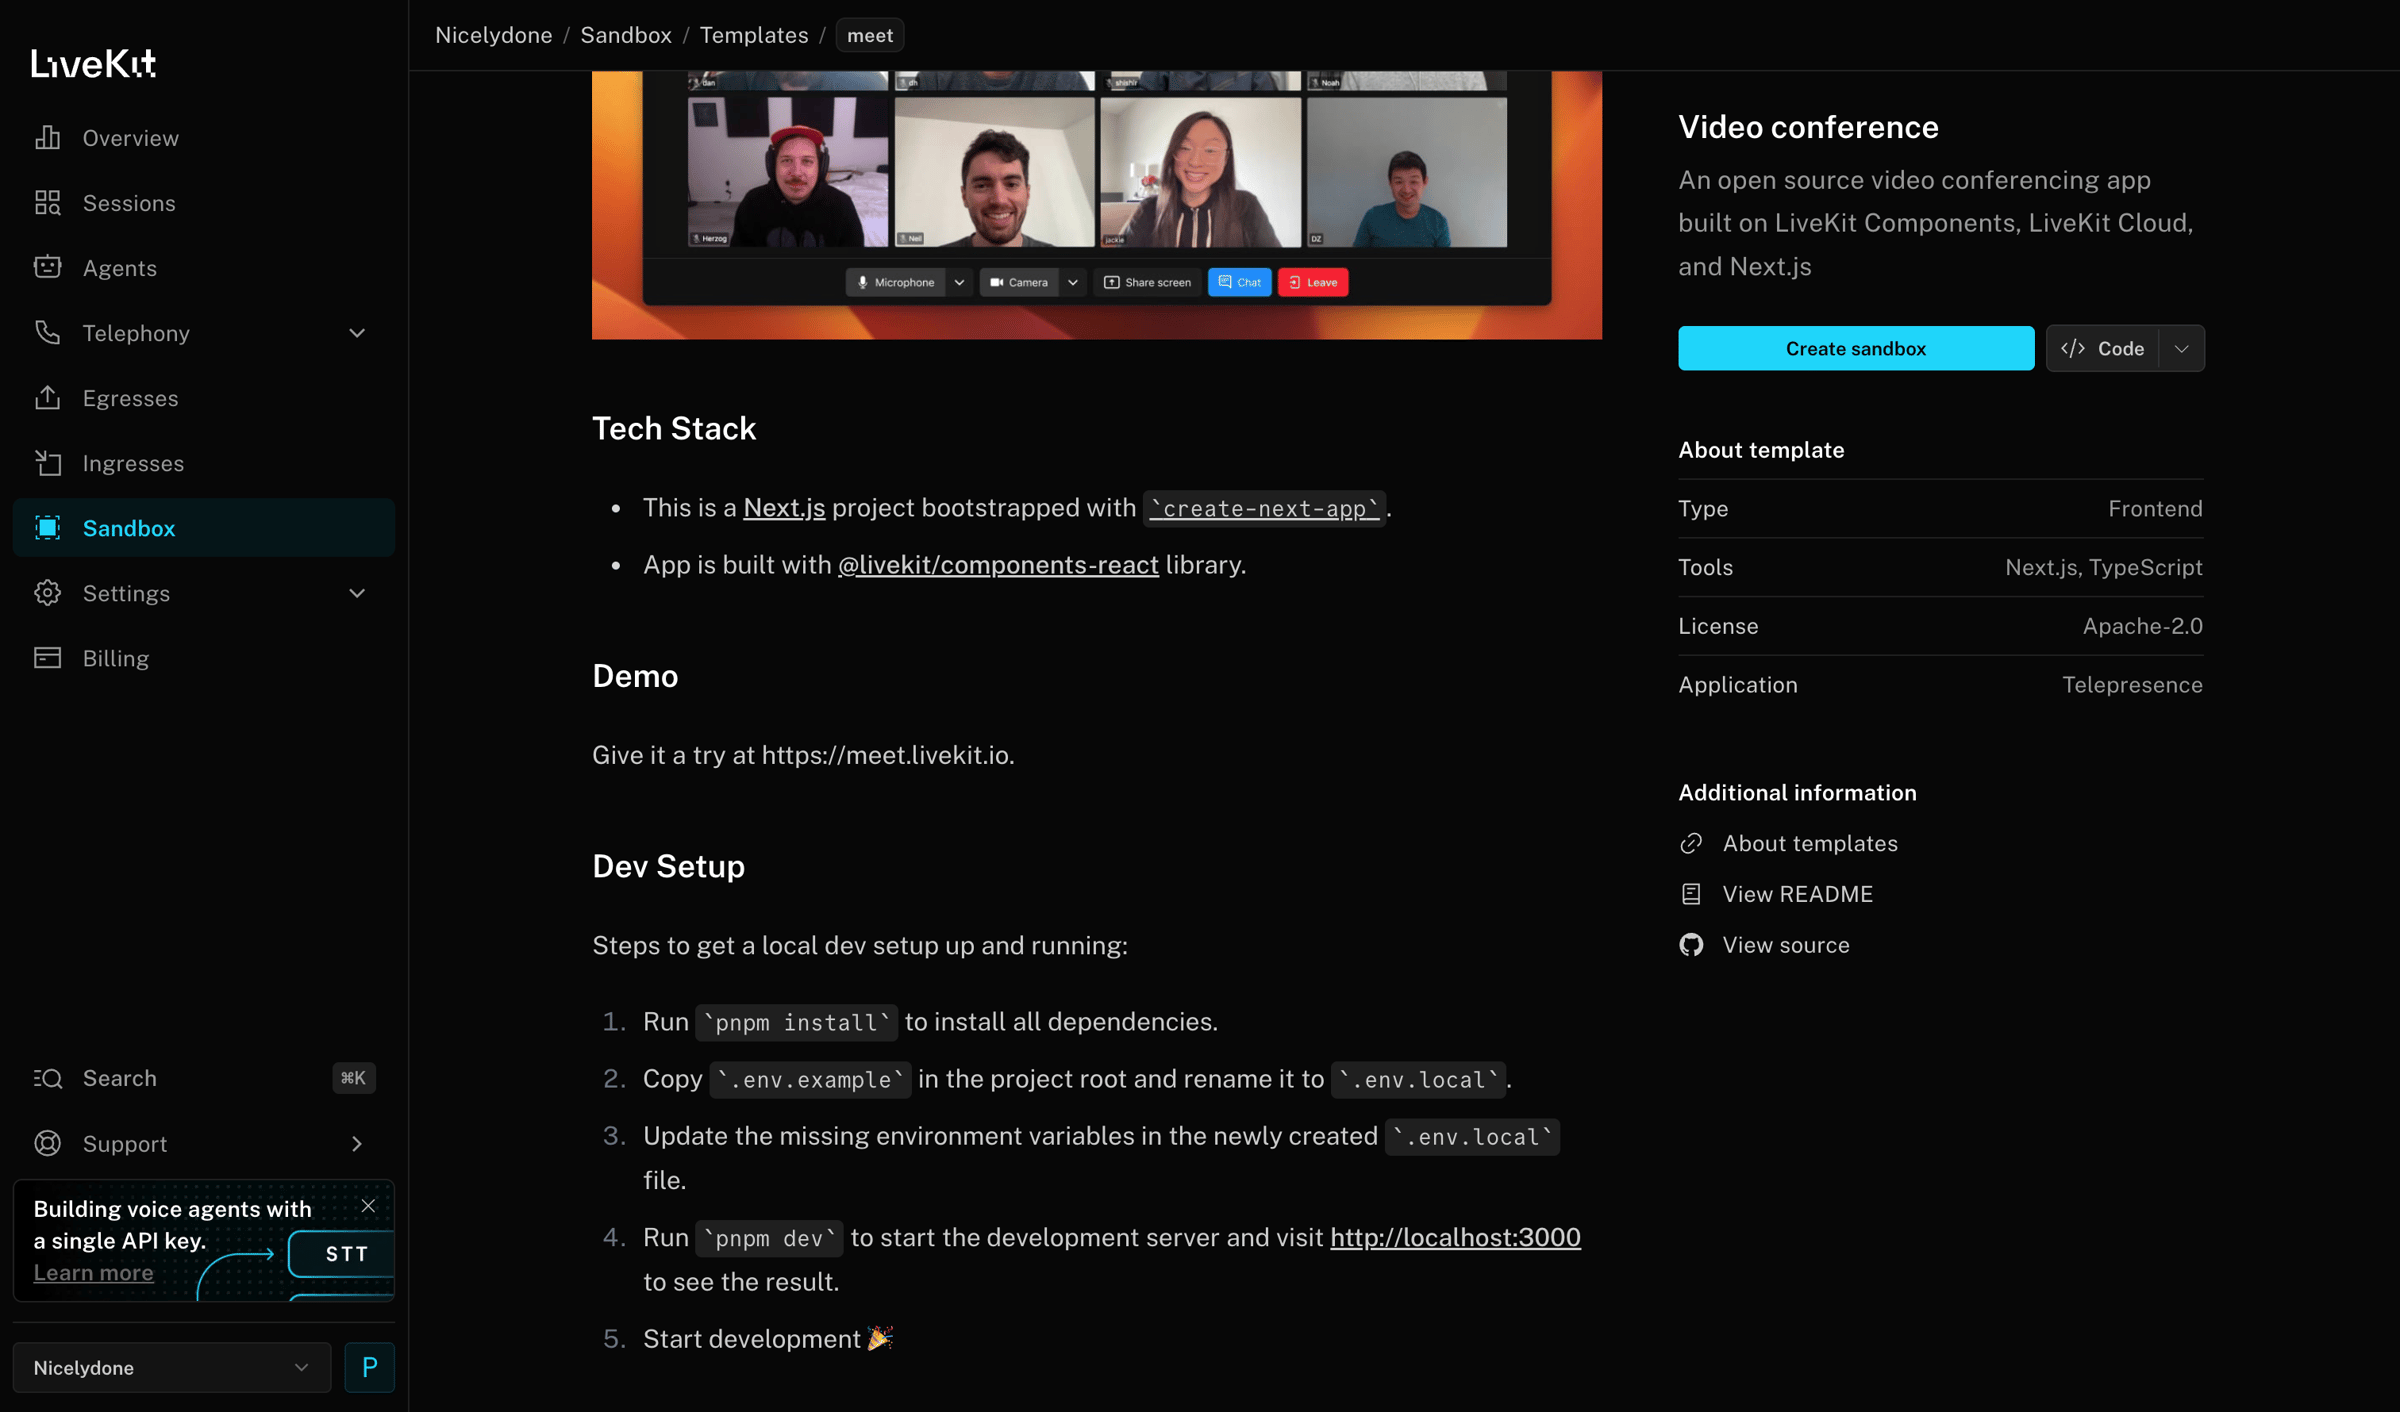Go to Overview in the sidebar
Viewport: 2400px width, 1412px height.
click(x=204, y=138)
